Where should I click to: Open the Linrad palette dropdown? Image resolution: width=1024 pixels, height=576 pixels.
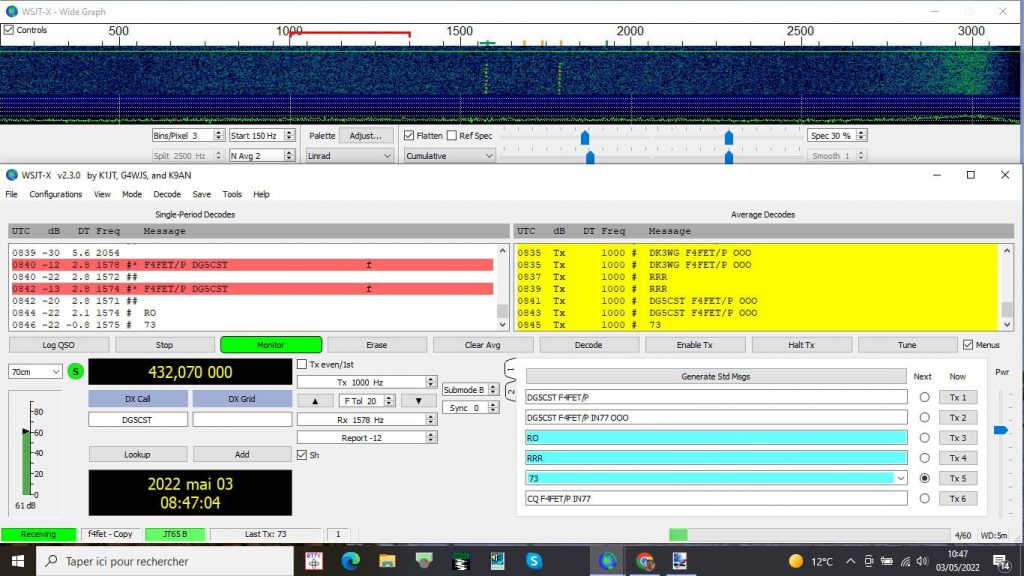pyautogui.click(x=349, y=156)
